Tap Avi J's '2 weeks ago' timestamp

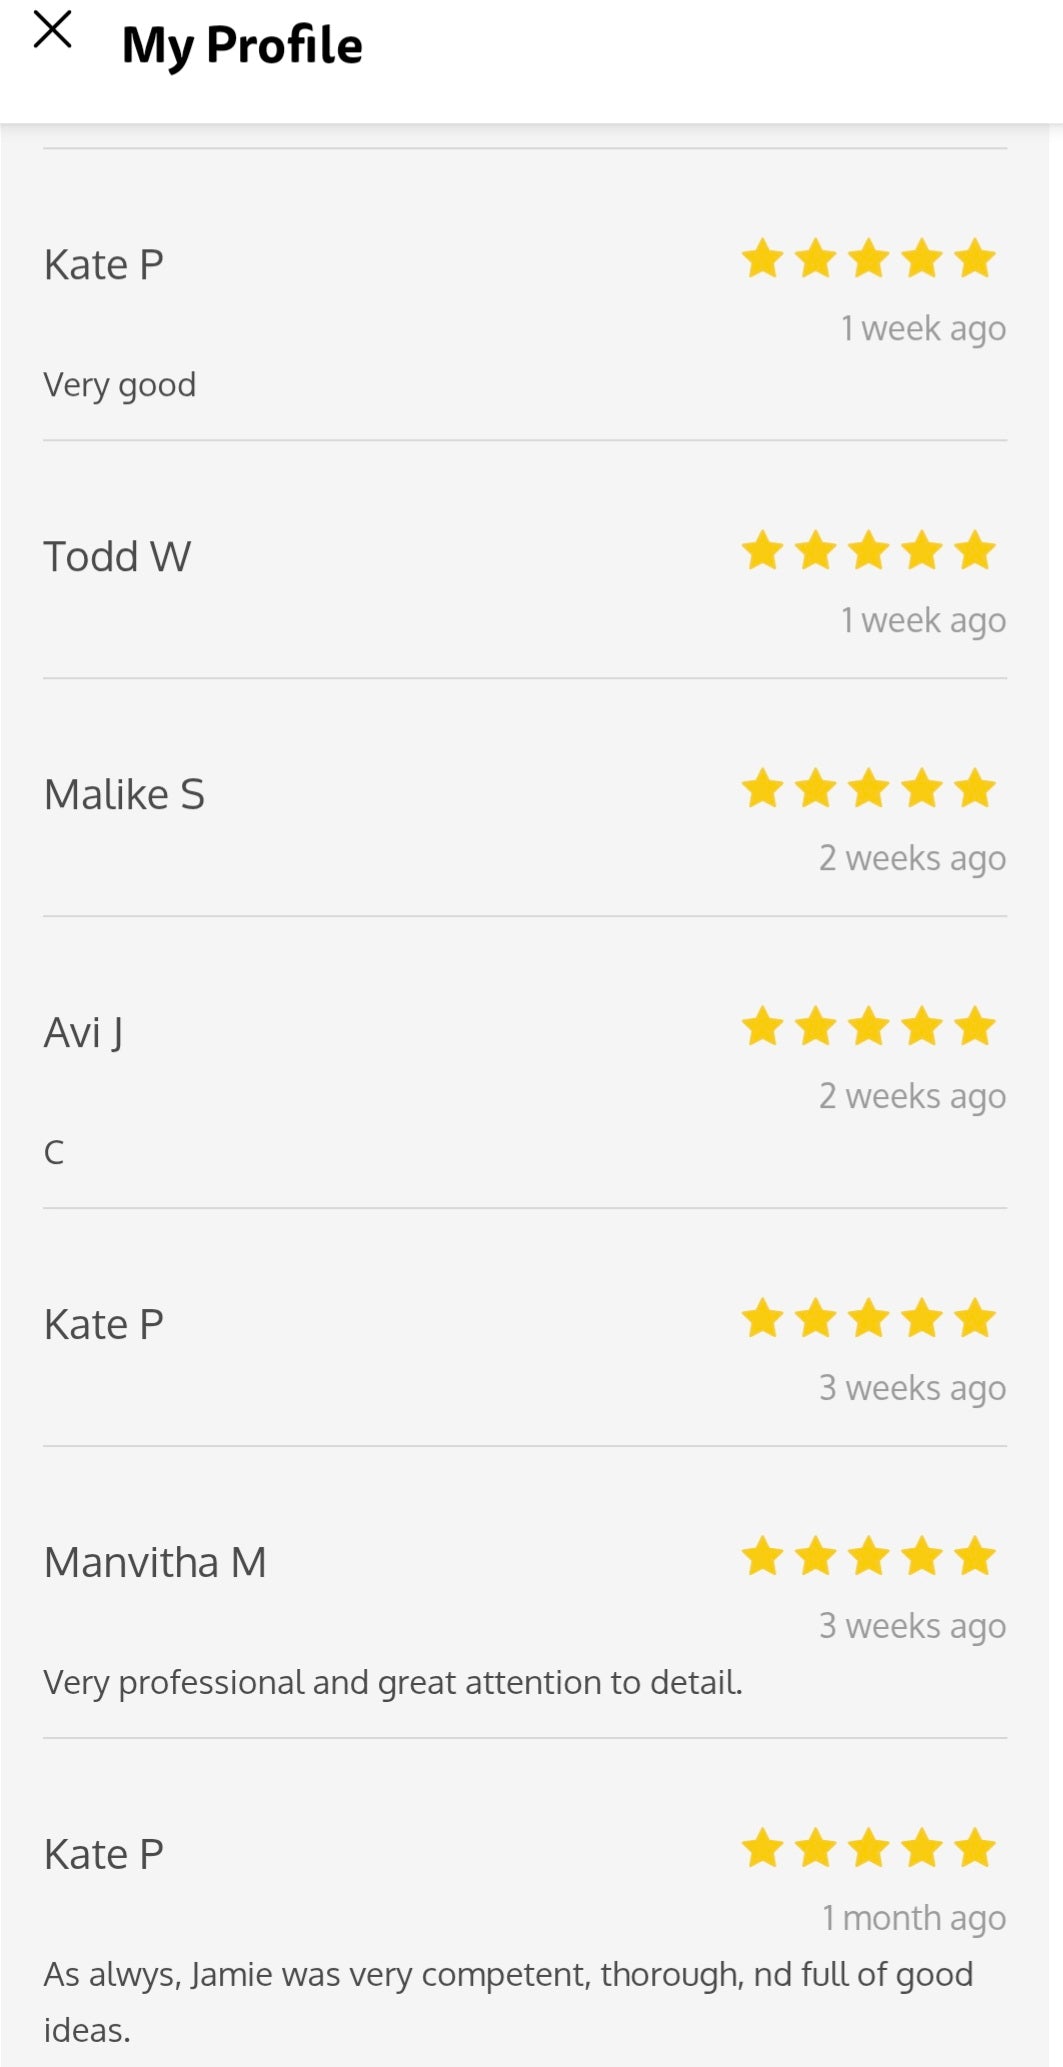click(x=912, y=1096)
